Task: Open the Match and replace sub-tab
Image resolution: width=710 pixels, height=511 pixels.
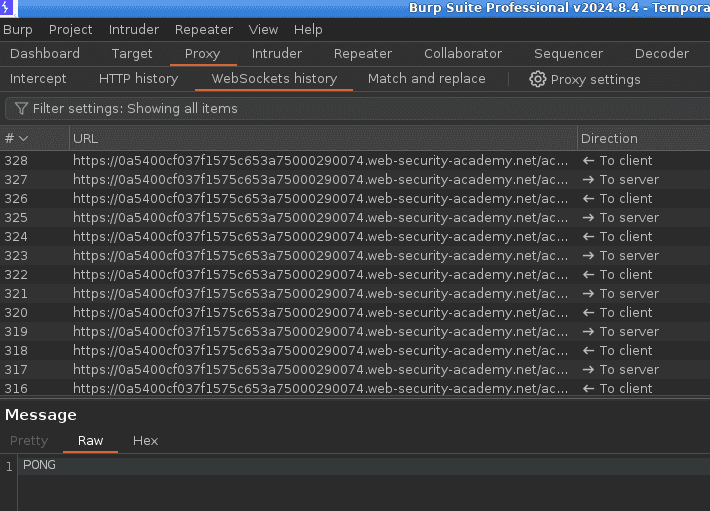Action: click(x=426, y=79)
